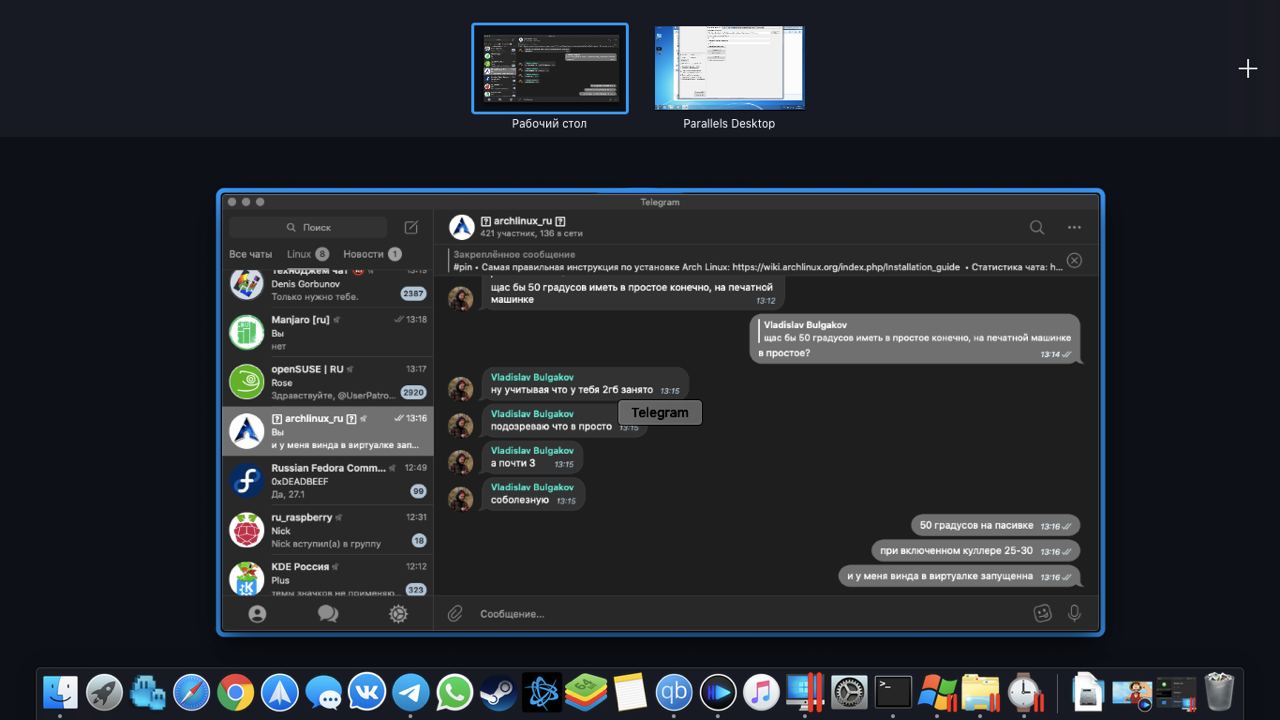Open the Finder icon in the Dock
The width and height of the screenshot is (1280, 720).
61,692
